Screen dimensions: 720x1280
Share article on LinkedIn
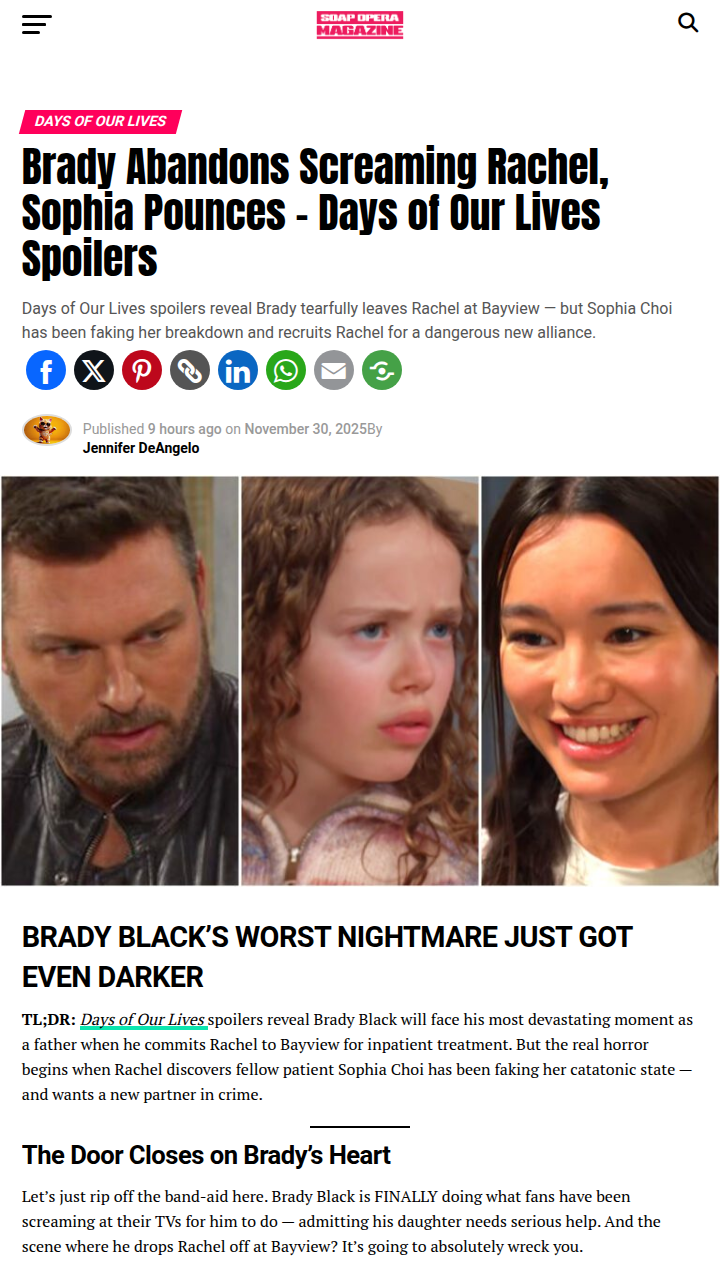point(238,370)
